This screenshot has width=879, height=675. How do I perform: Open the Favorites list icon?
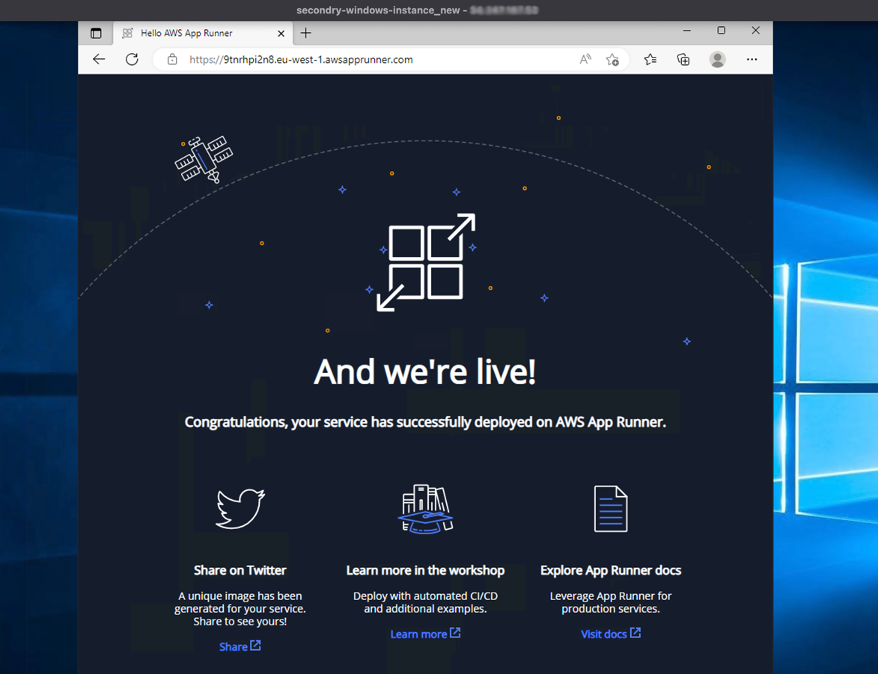coord(649,59)
